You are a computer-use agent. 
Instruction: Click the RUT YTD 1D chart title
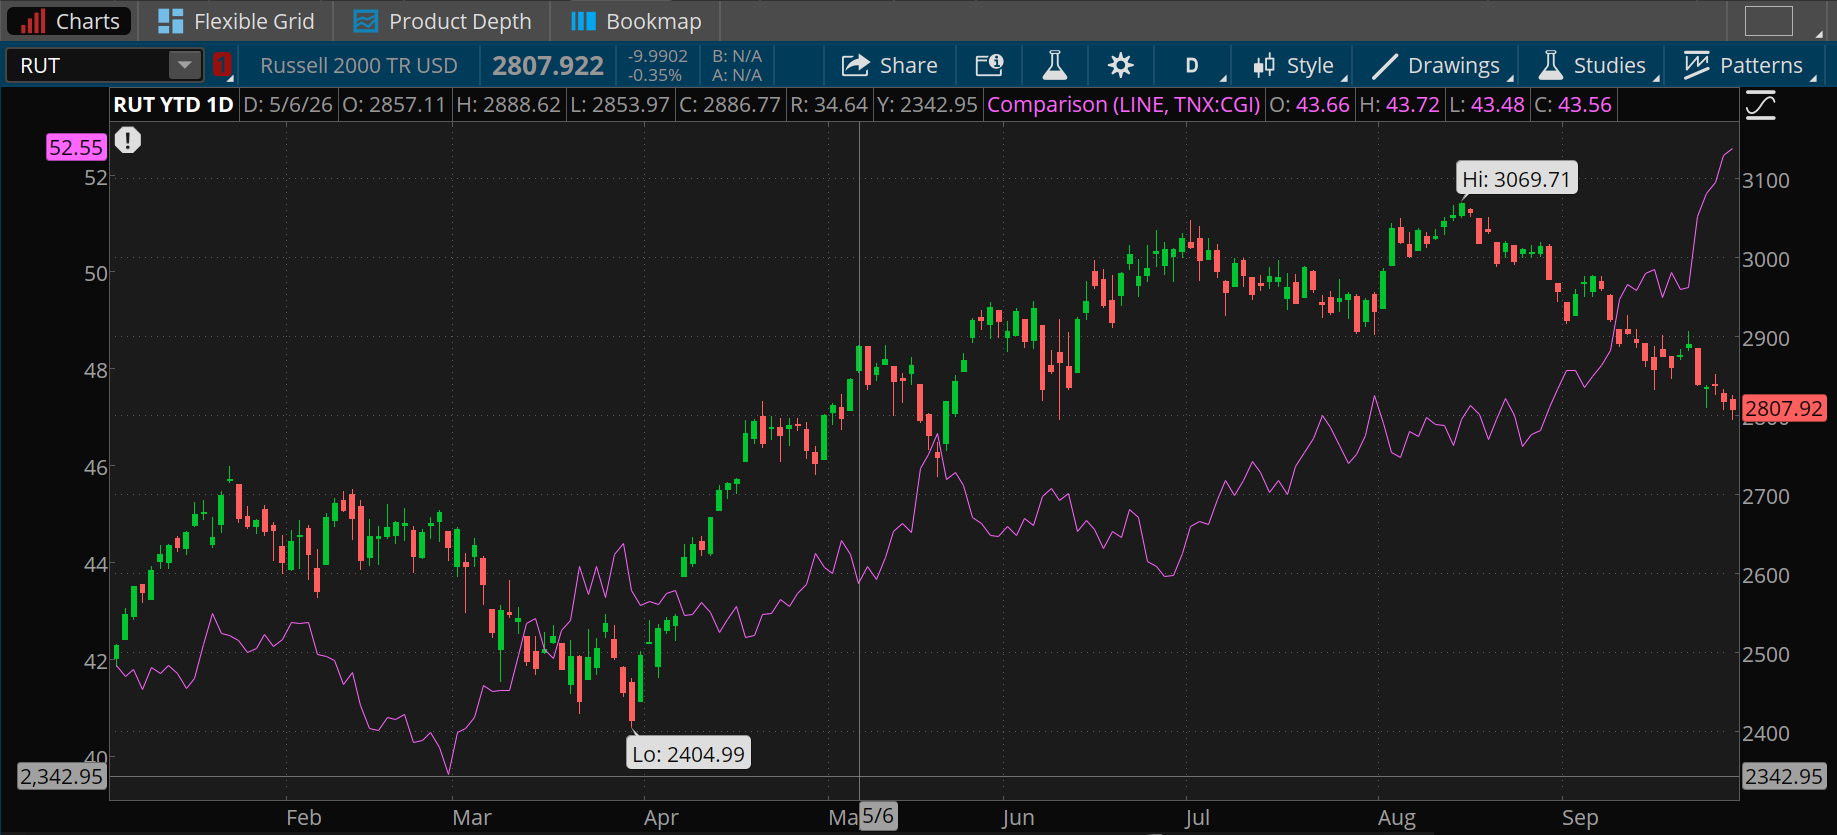pyautogui.click(x=173, y=105)
